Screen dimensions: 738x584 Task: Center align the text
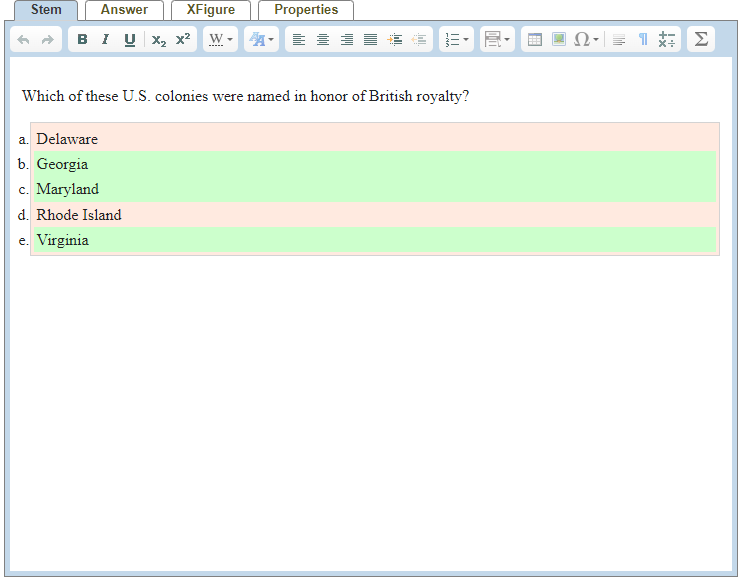[x=322, y=40]
